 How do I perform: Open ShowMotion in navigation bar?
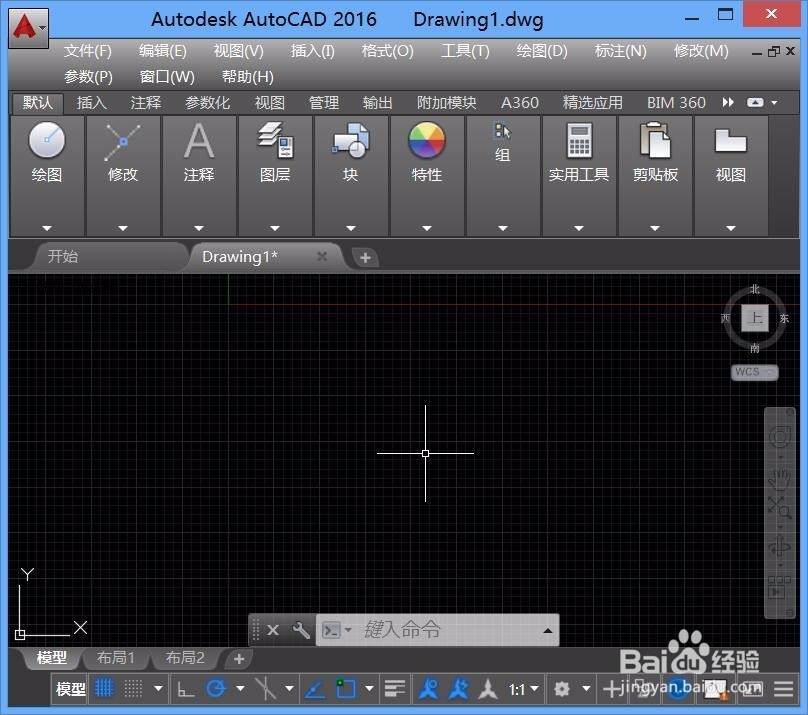tap(779, 588)
